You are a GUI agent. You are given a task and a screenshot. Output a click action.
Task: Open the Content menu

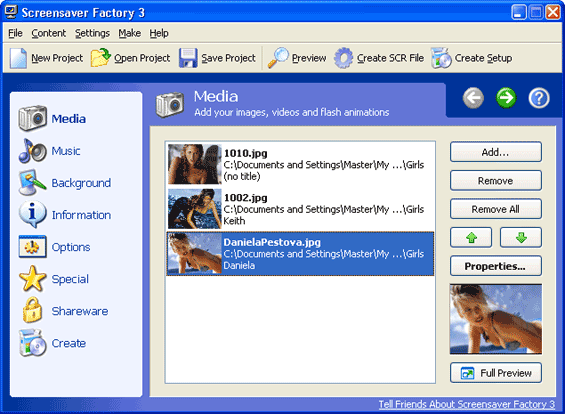coord(49,34)
